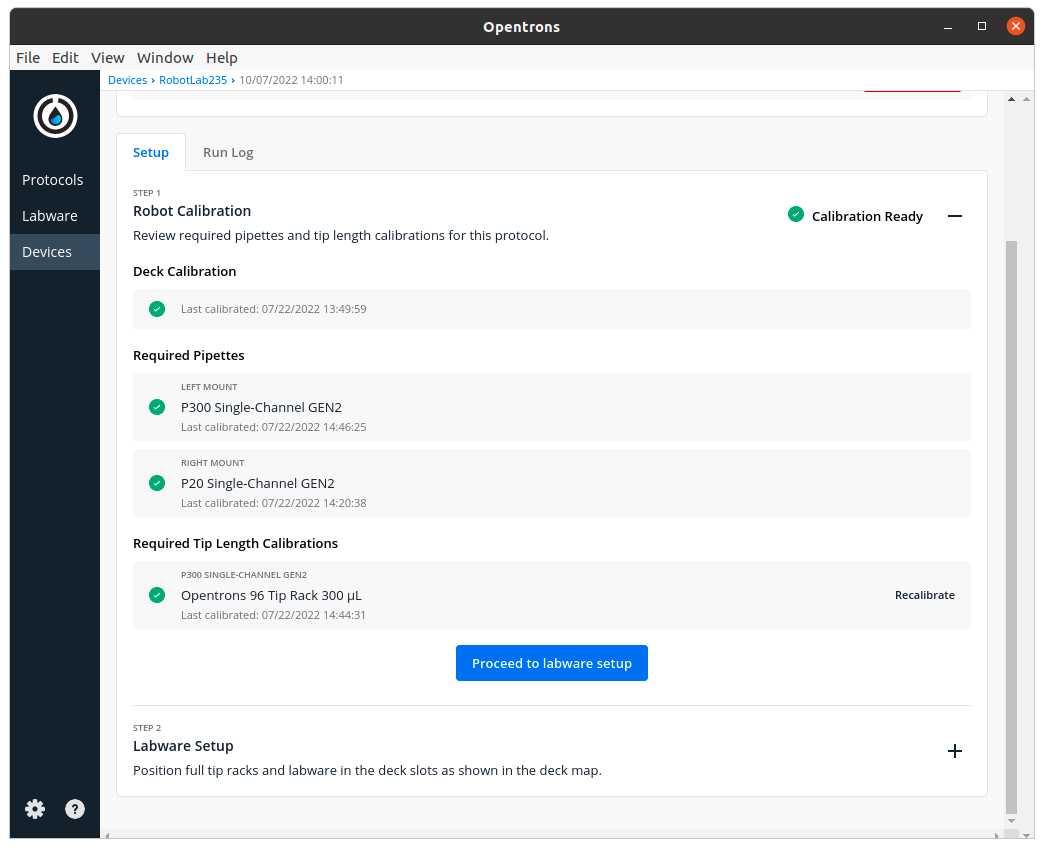Open the Edit menu
1044x848 pixels.
pyautogui.click(x=65, y=58)
